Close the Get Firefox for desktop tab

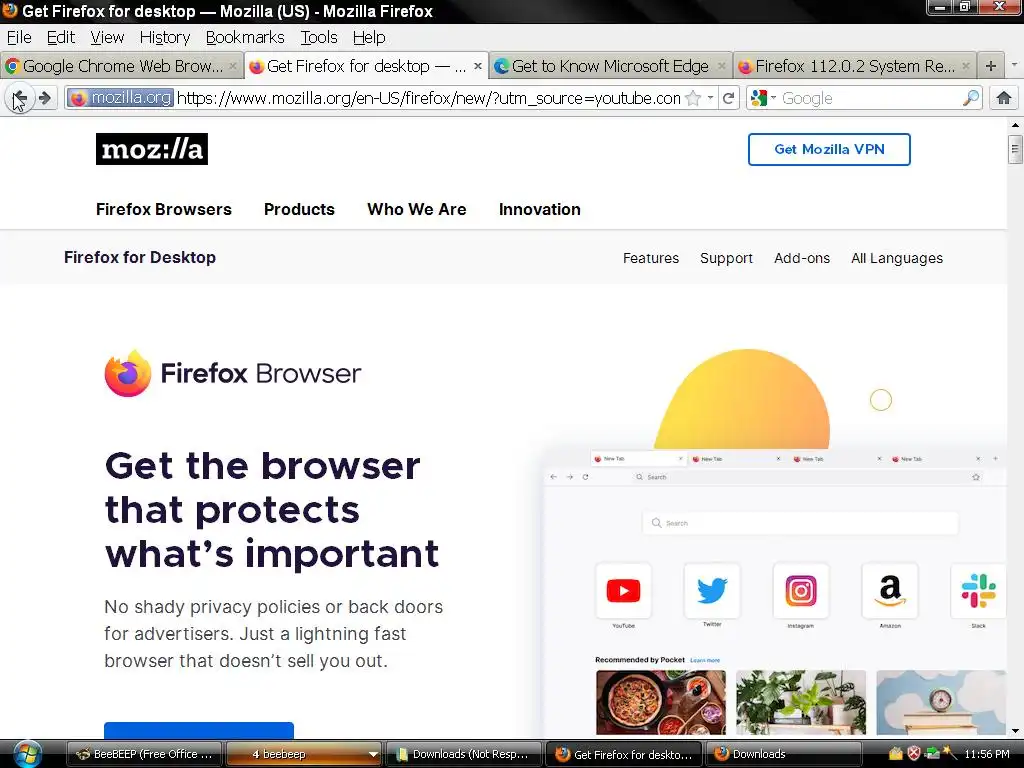(477, 66)
